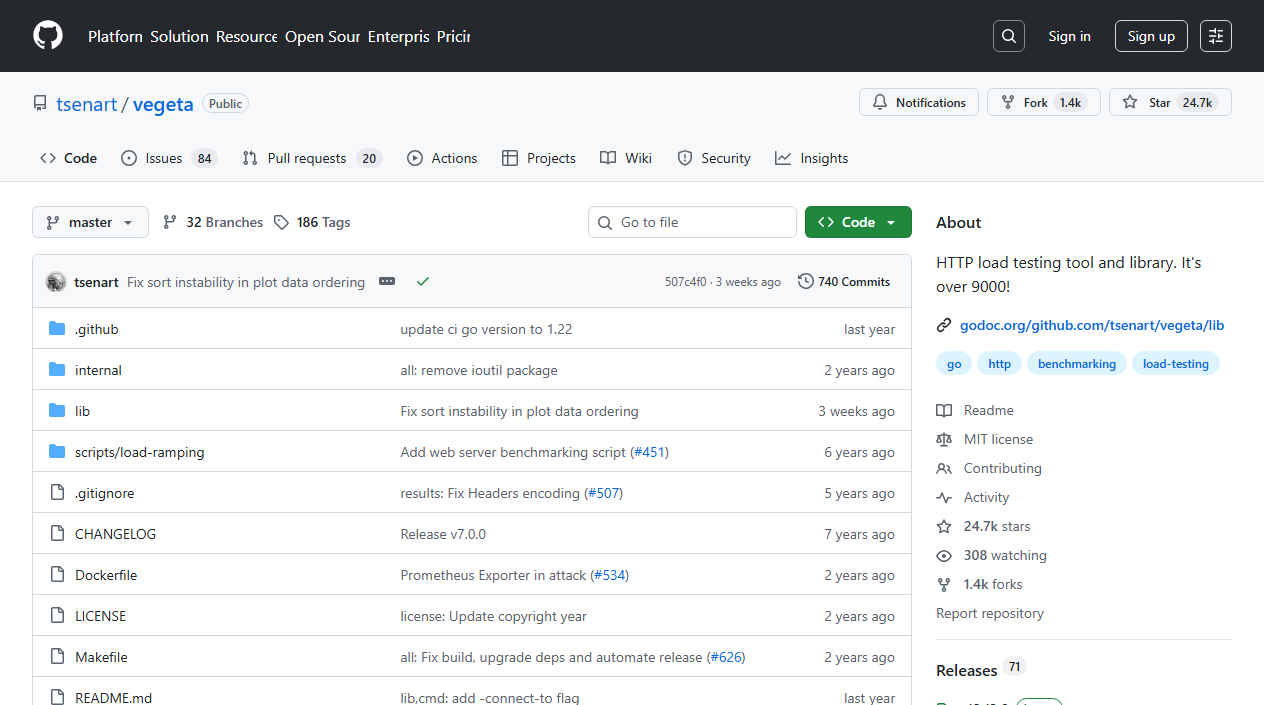This screenshot has width=1264, height=705.
Task: Switch to the Pull requests tab
Action: pyautogui.click(x=311, y=158)
